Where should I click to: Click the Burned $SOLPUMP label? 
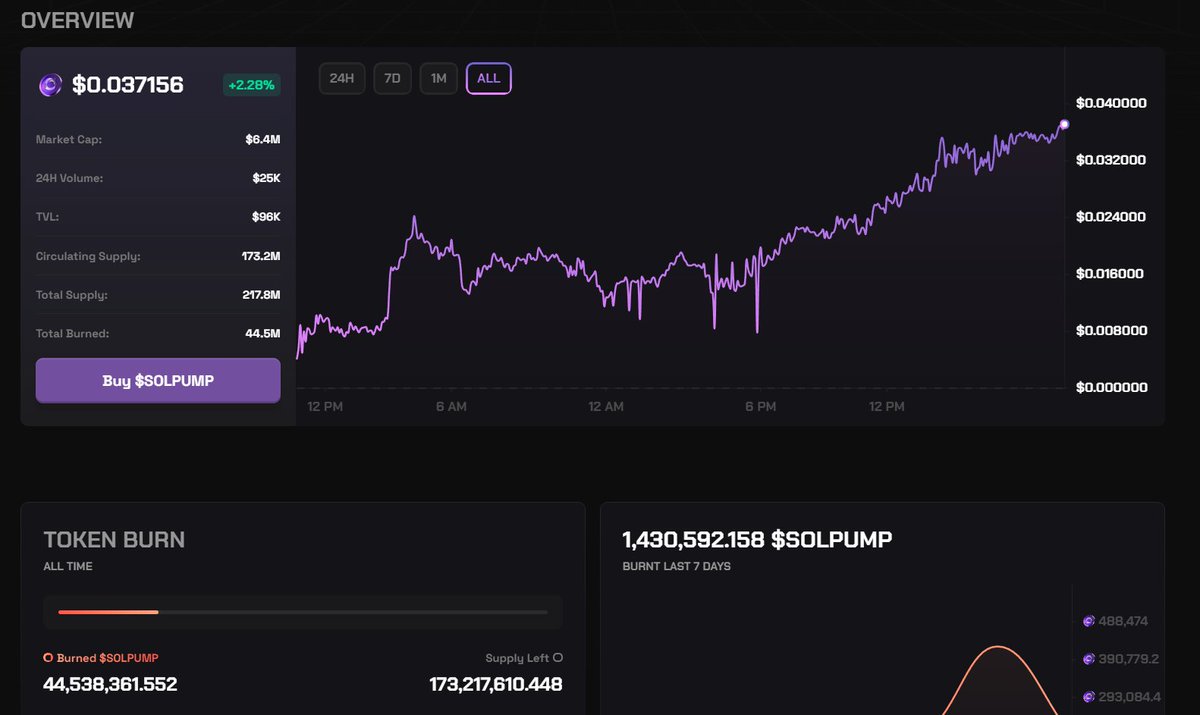(x=108, y=658)
